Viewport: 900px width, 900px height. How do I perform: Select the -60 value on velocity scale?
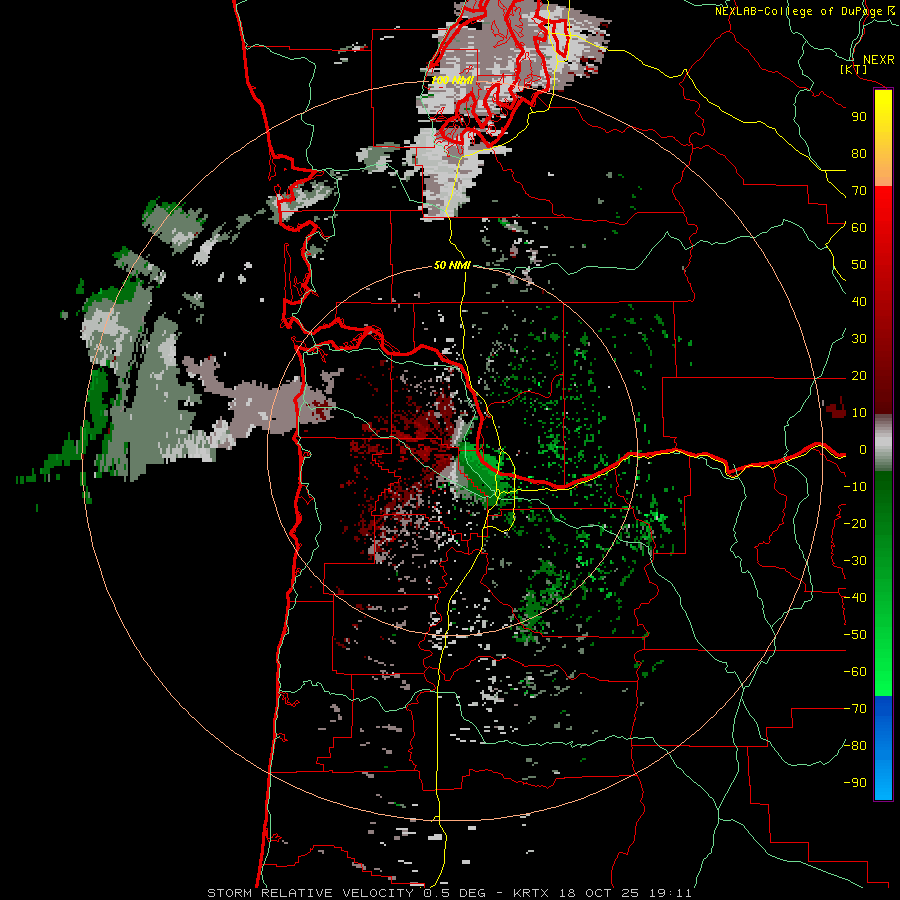coord(855,672)
